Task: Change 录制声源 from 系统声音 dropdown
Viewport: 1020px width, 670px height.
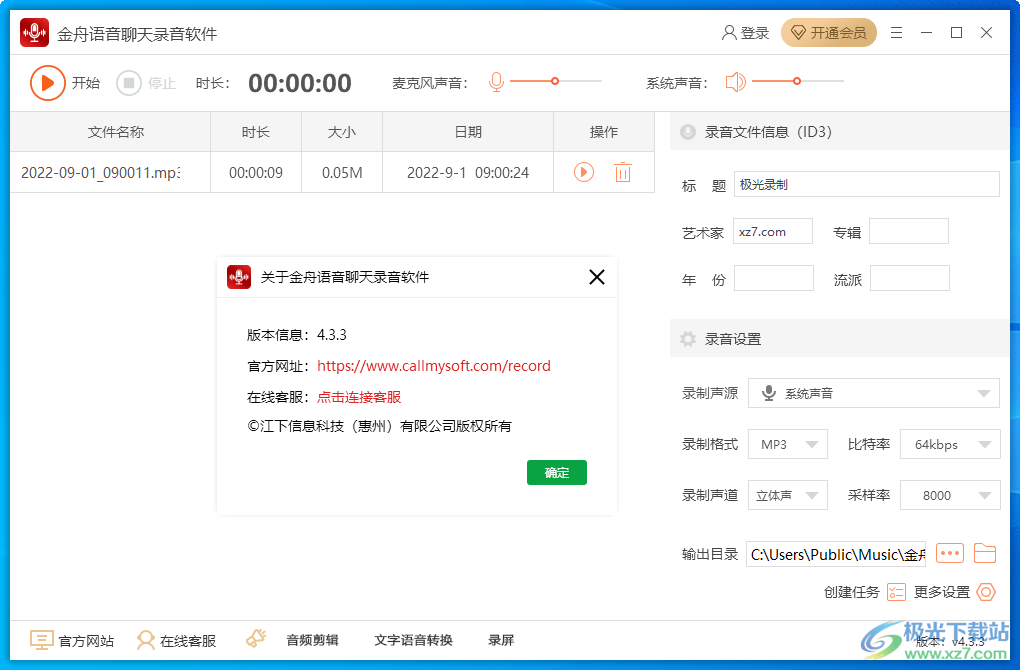Action: [874, 393]
